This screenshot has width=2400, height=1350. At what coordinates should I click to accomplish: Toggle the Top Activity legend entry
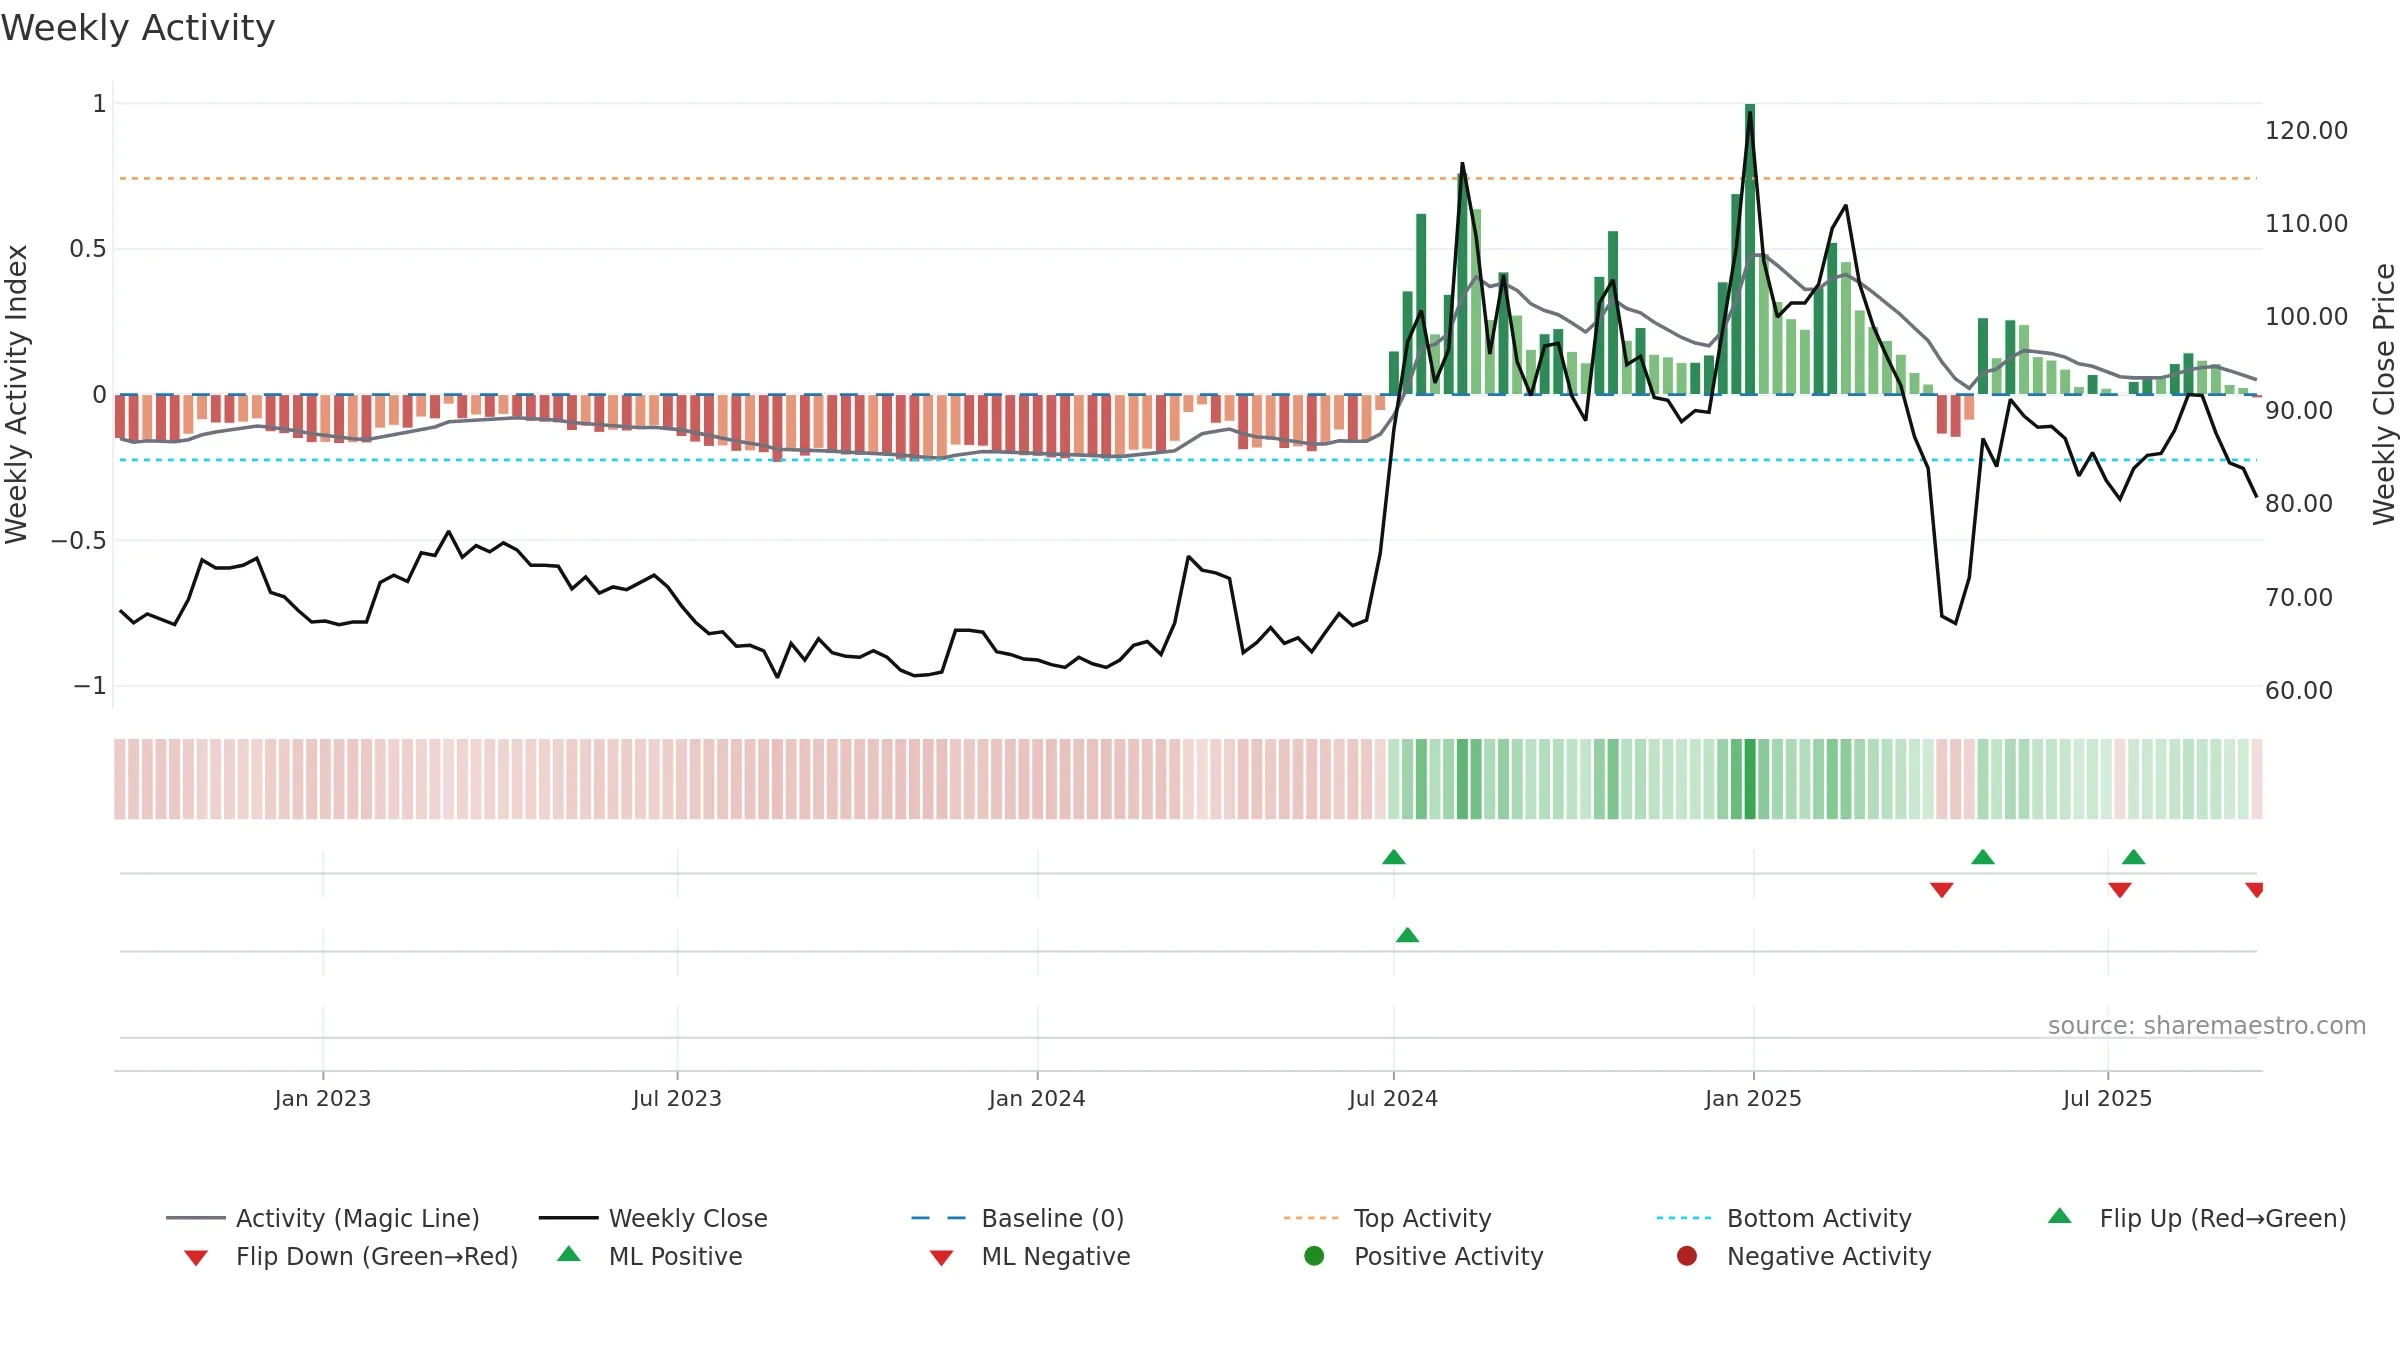(1387, 1218)
